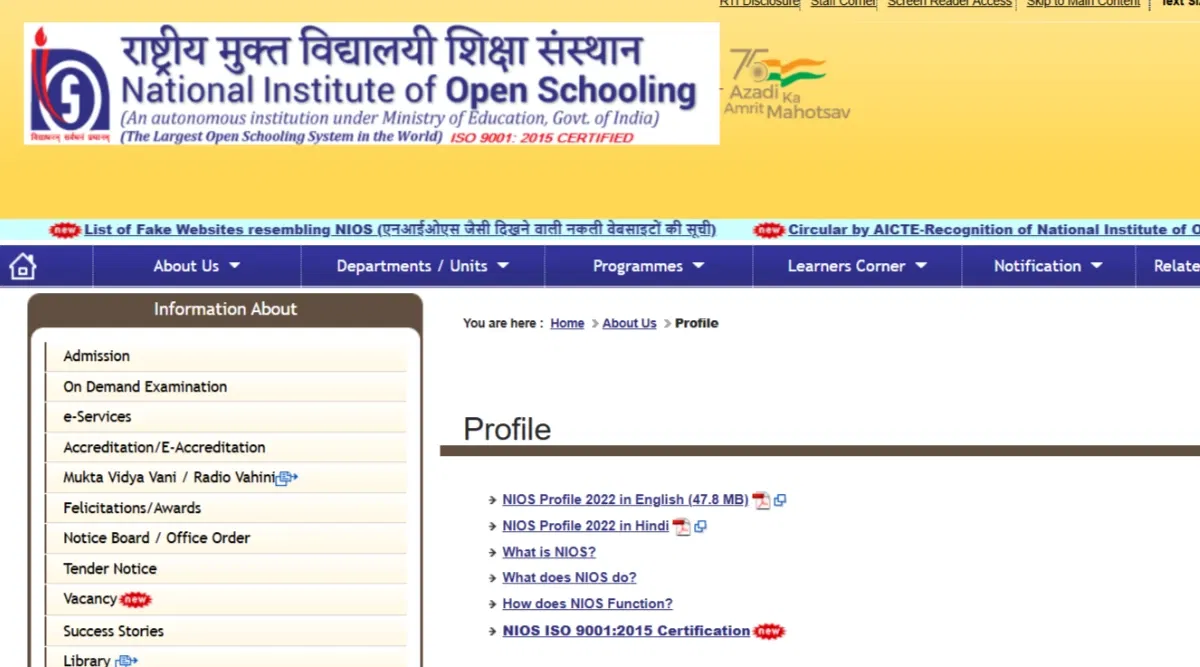Screen dimensions: 1200x667
Task: Click PDF icon beside English profile link
Action: point(762,500)
